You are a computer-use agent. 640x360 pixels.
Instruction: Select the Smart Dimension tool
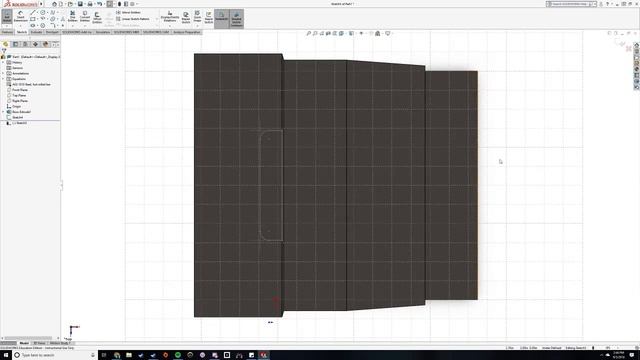coord(20,16)
